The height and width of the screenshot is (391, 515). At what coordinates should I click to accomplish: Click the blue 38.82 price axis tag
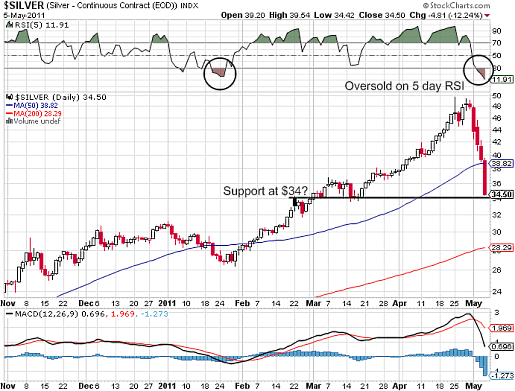click(x=502, y=164)
